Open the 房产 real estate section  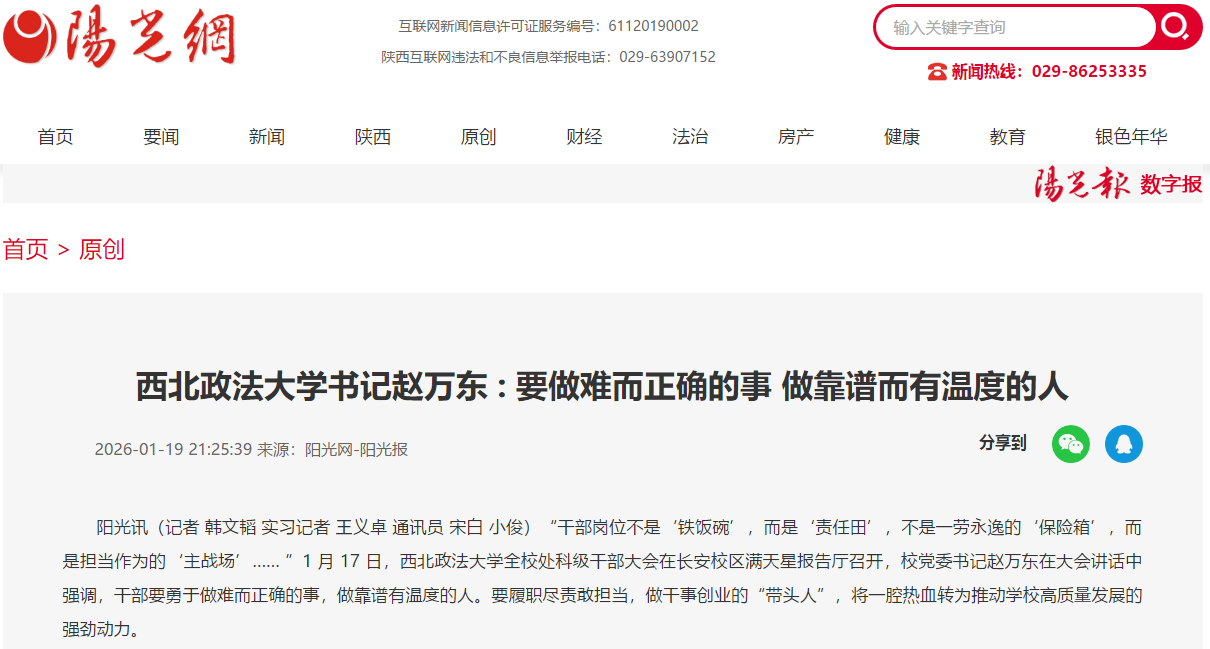(x=796, y=137)
